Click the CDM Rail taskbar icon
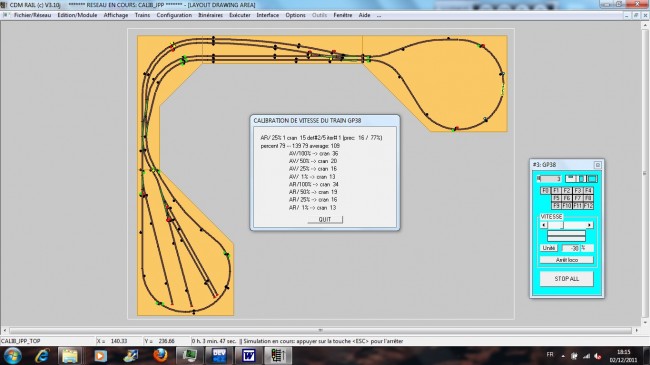 278,355
